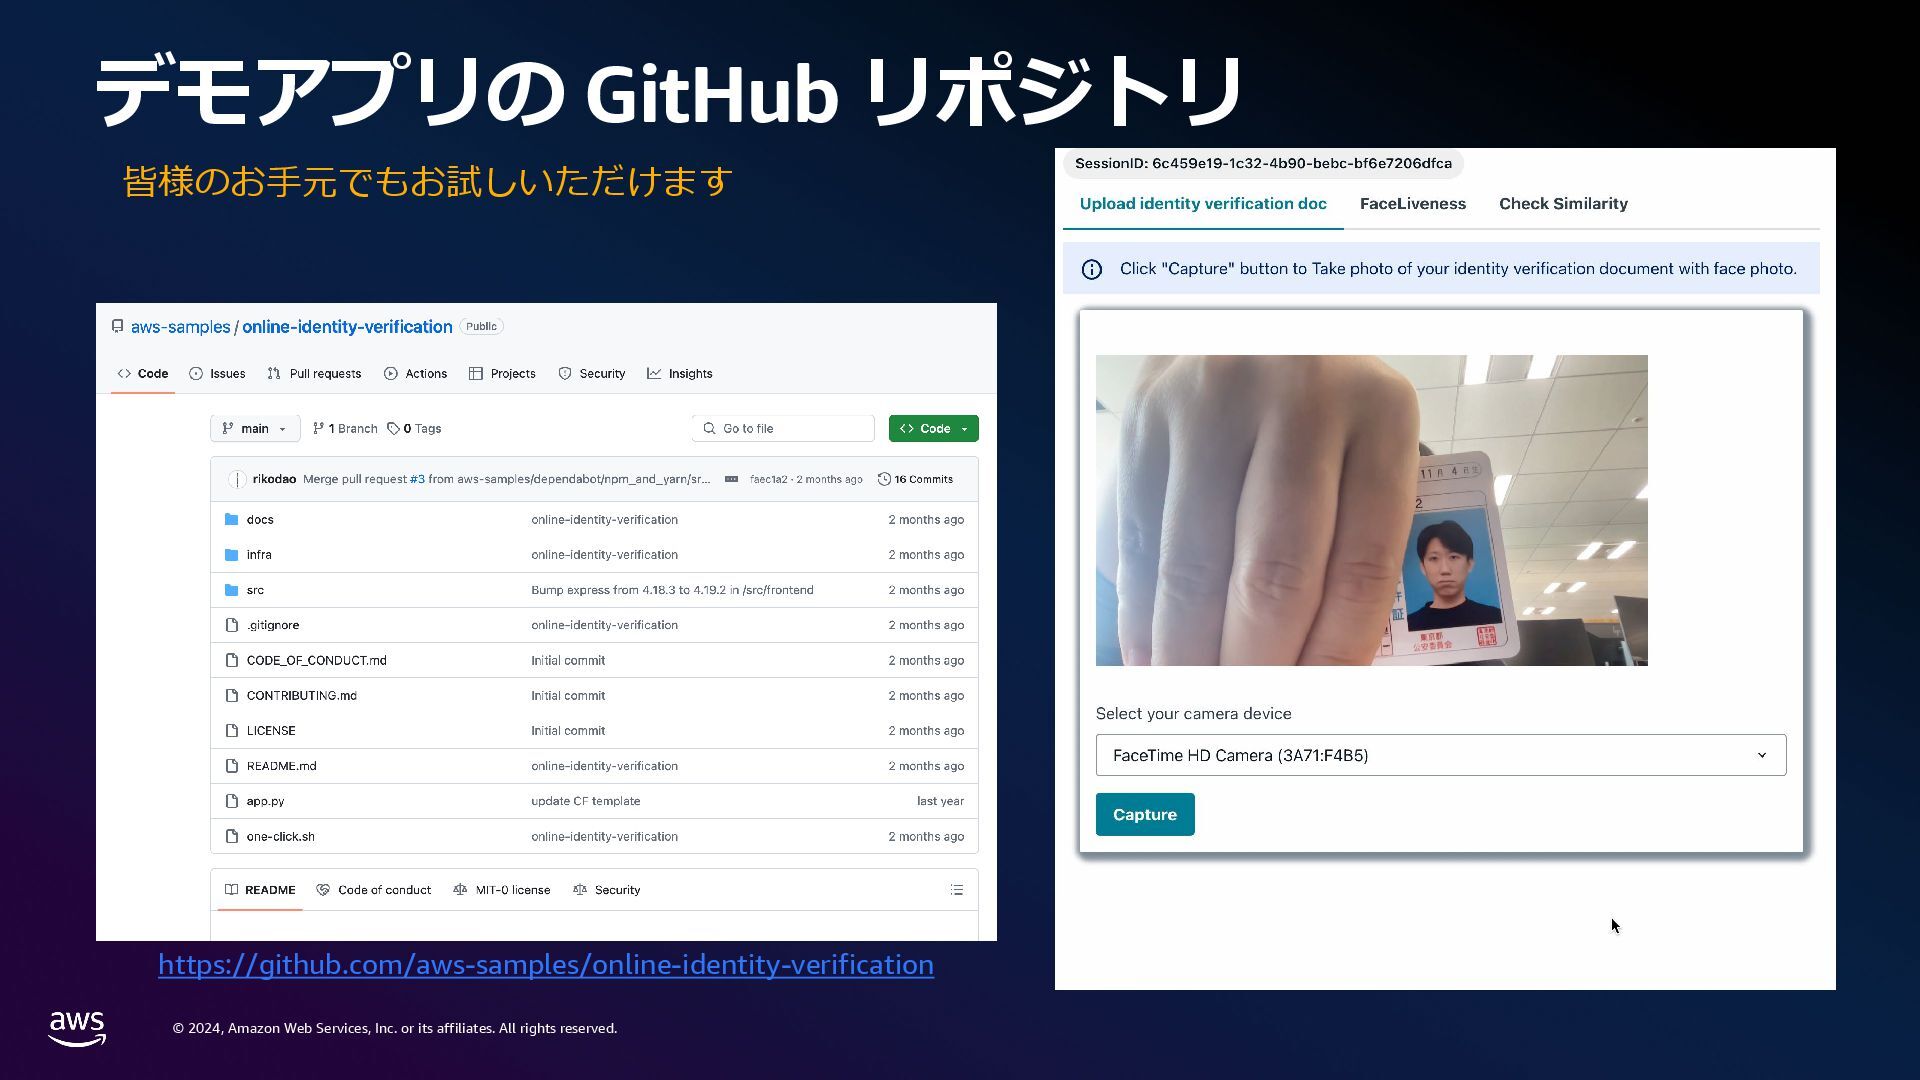Focus the Go to file search field
Image resolution: width=1920 pixels, height=1080 pixels.
783,429
